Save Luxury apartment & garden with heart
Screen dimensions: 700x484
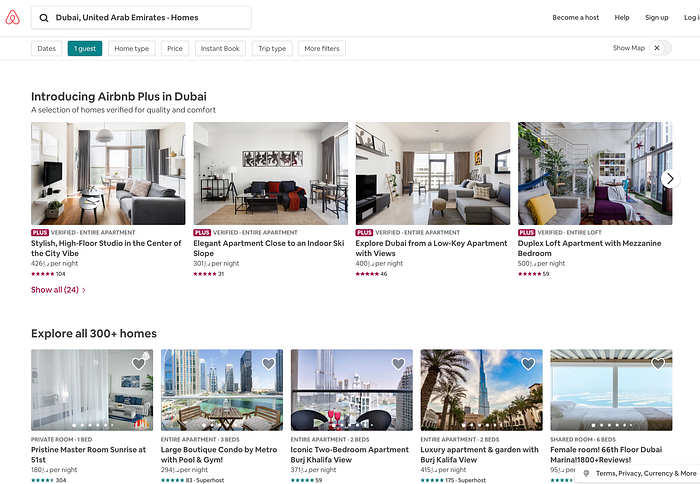[528, 364]
